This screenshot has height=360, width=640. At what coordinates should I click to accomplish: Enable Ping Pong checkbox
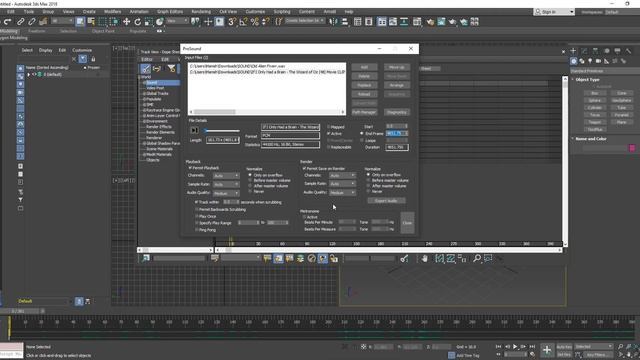click(197, 230)
